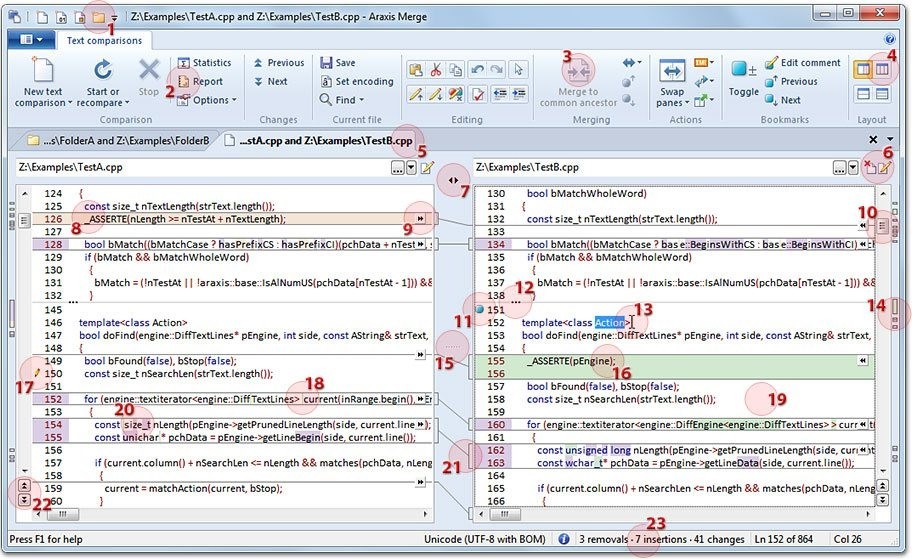
Task: Click the Save icon in Current file group
Action: (326, 63)
